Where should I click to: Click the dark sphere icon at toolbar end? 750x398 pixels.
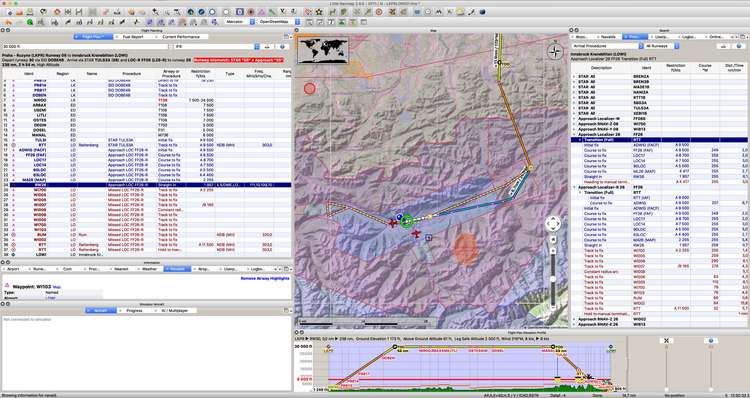point(483,12)
